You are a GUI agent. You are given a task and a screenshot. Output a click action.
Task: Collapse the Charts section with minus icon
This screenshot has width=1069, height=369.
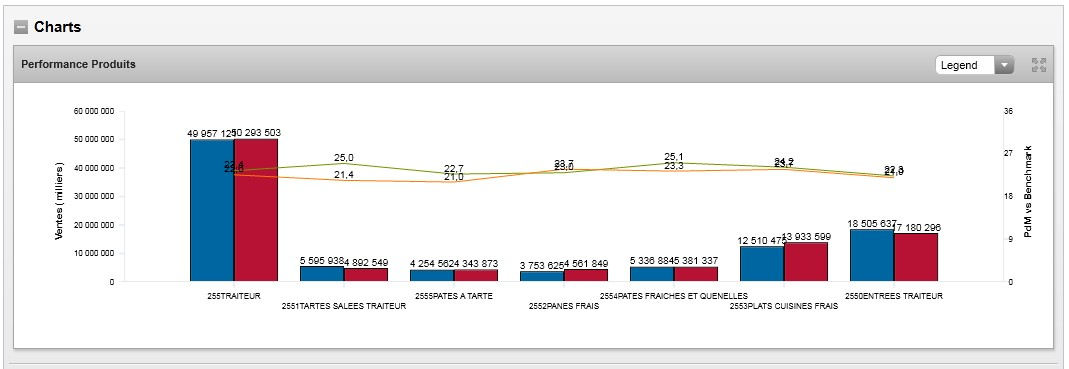pos(21,28)
